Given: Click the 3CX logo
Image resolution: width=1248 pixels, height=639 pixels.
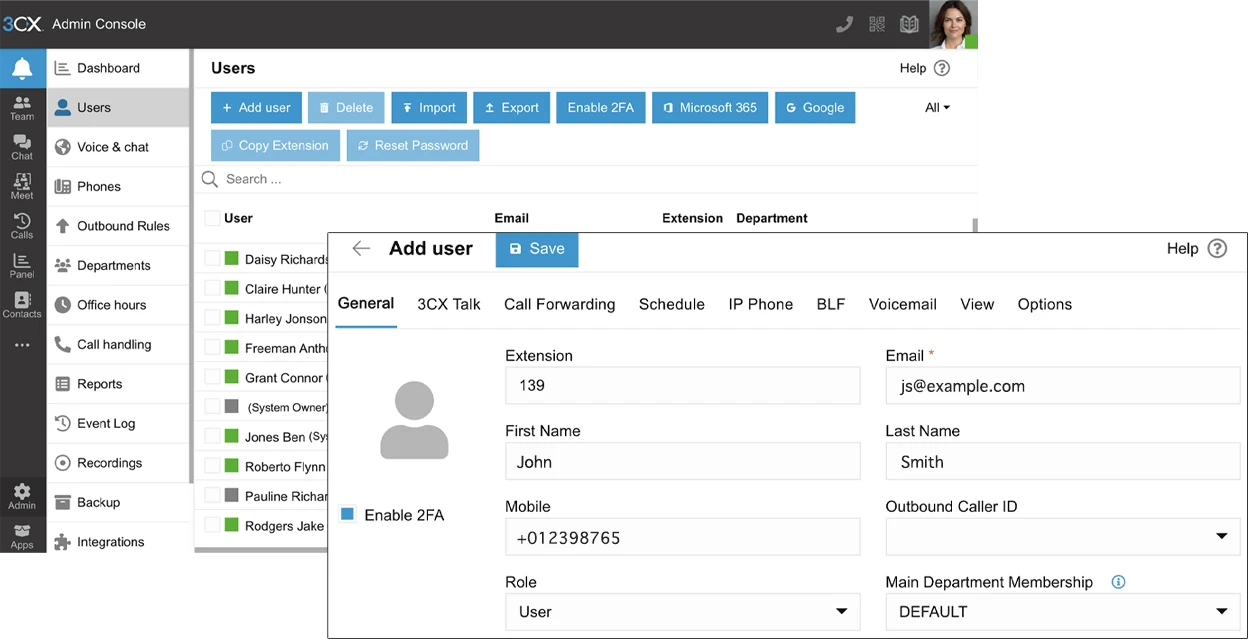Looking at the screenshot, I should 22,24.
